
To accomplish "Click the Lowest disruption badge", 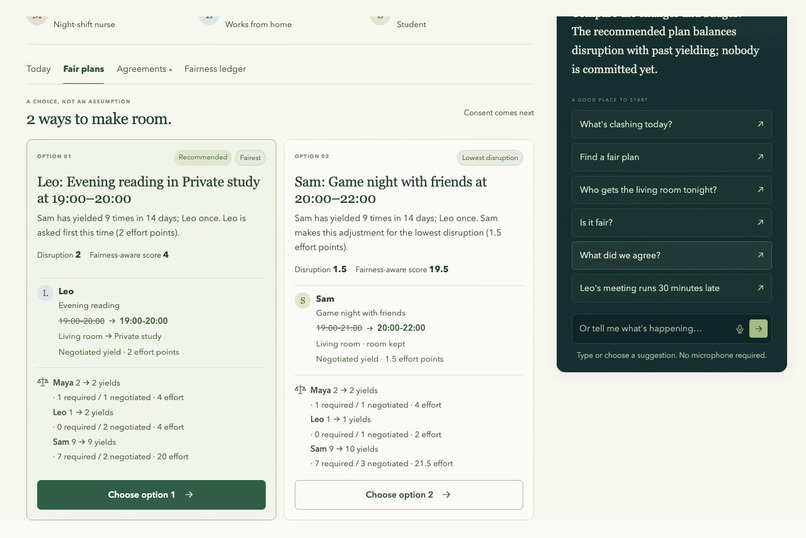I will point(490,158).
